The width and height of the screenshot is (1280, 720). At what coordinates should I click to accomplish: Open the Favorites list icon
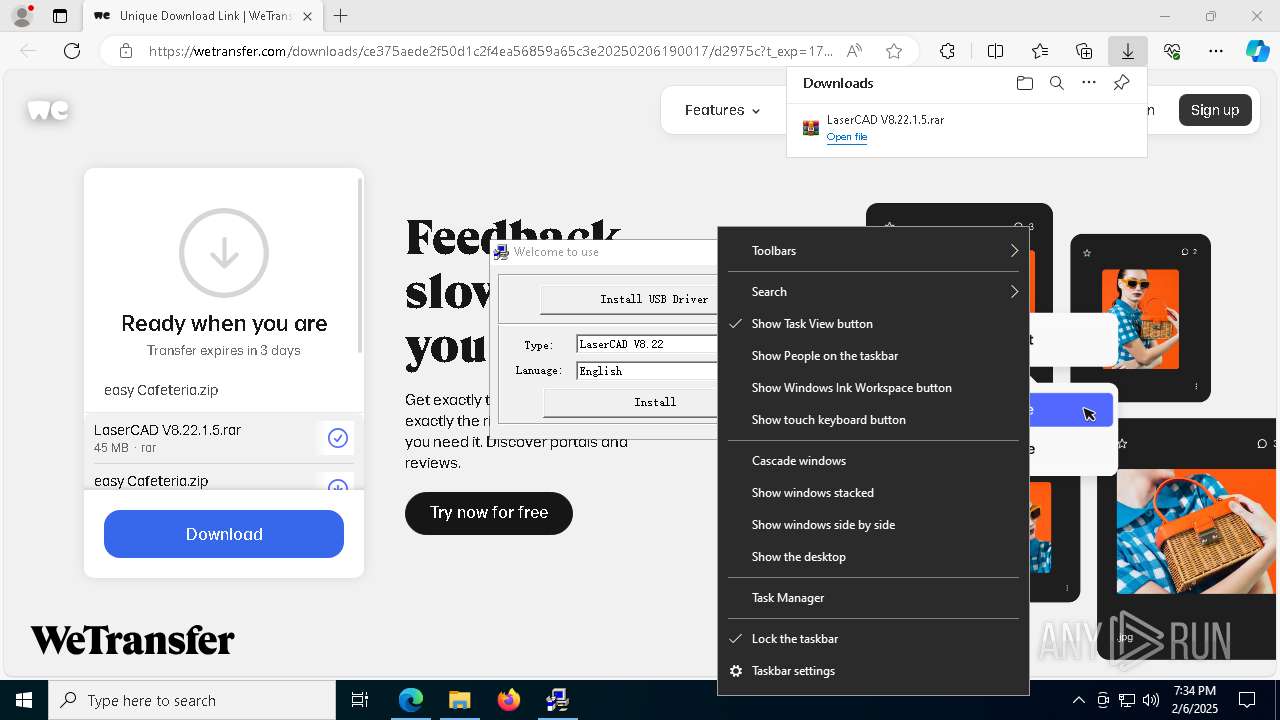1040,51
